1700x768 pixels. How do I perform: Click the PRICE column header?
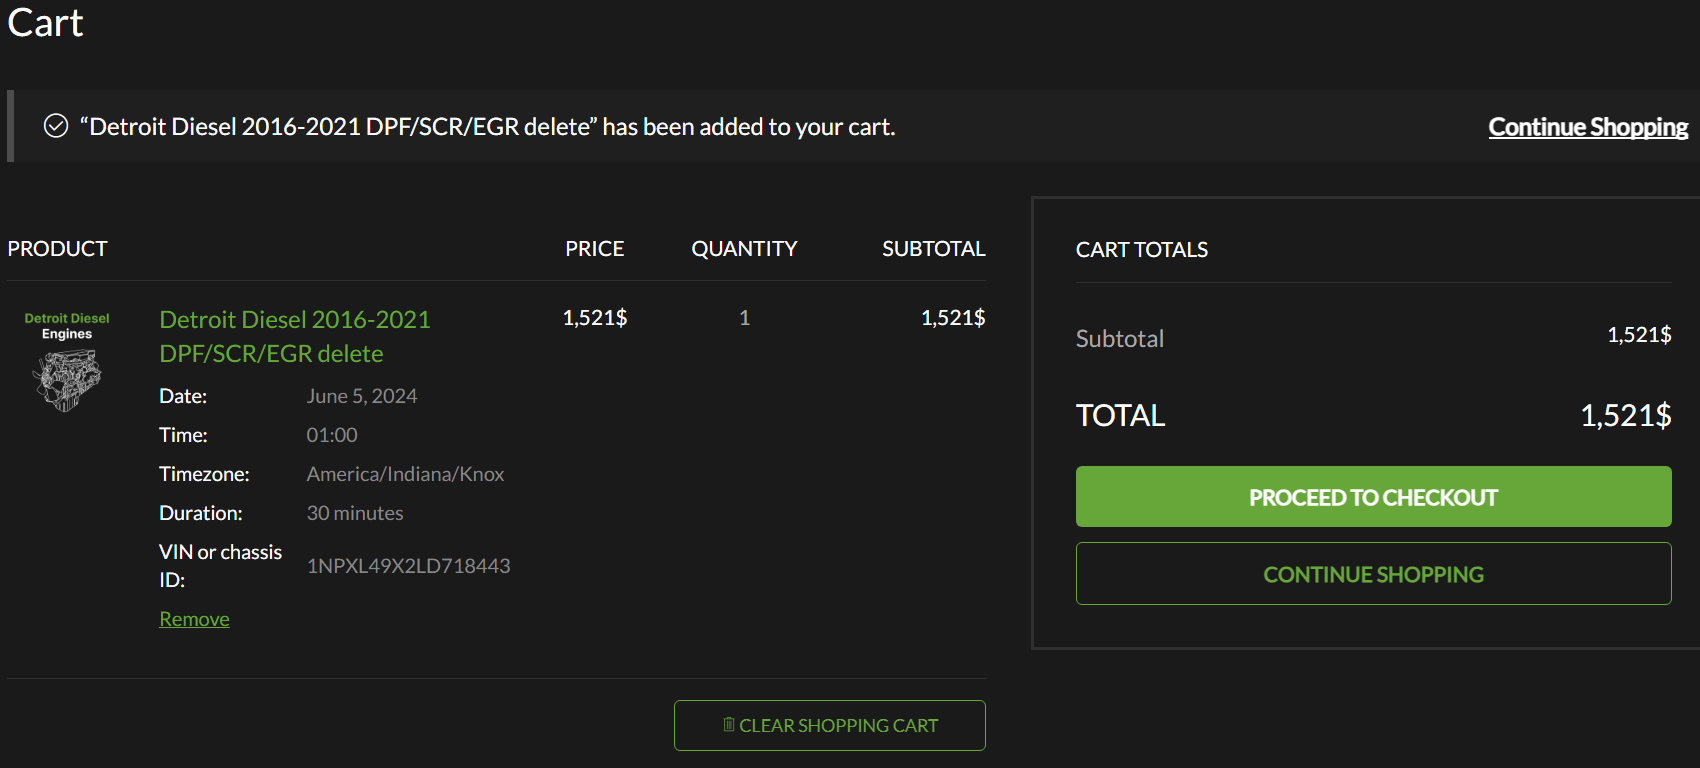point(594,249)
